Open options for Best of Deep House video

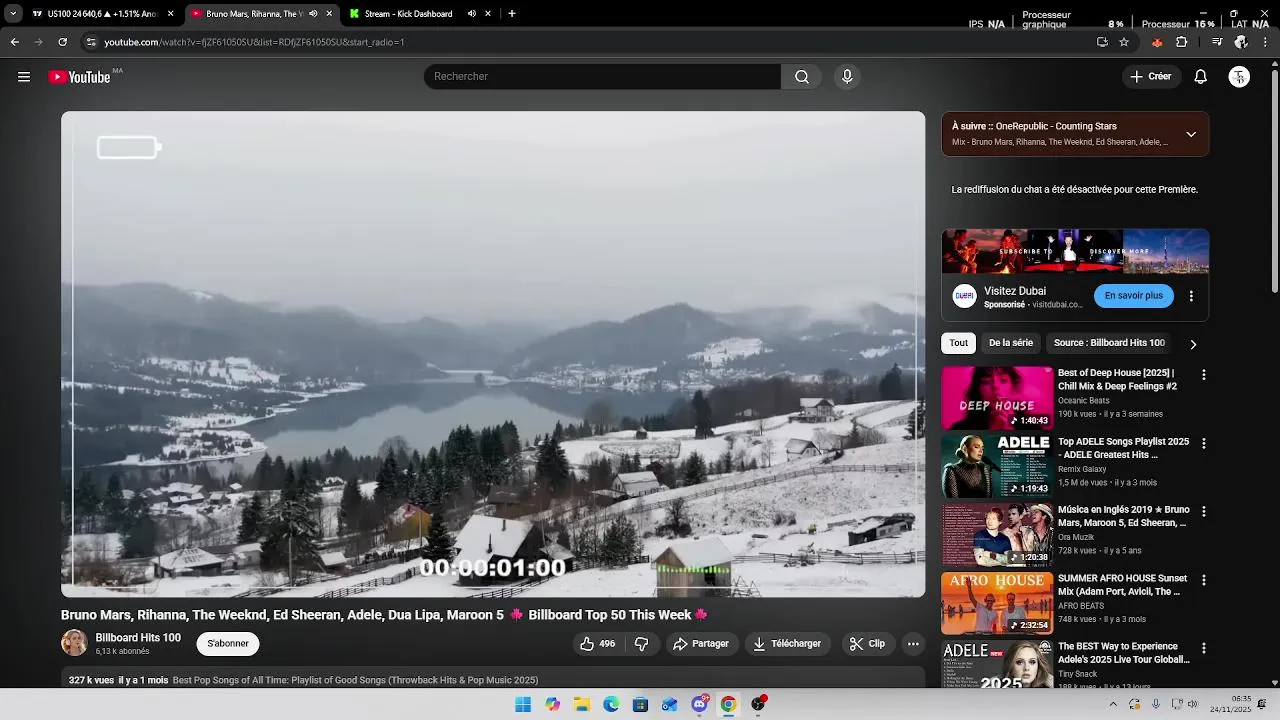1204,375
